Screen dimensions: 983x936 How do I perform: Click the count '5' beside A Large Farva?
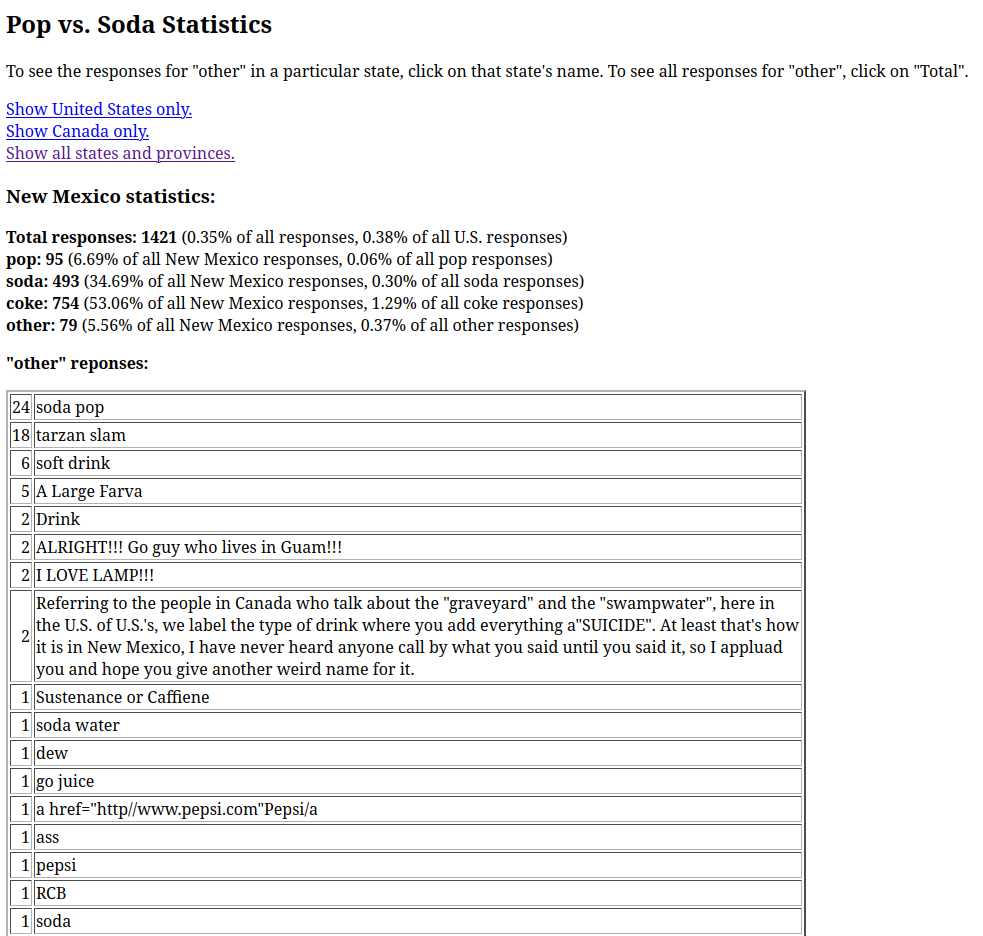[21, 491]
